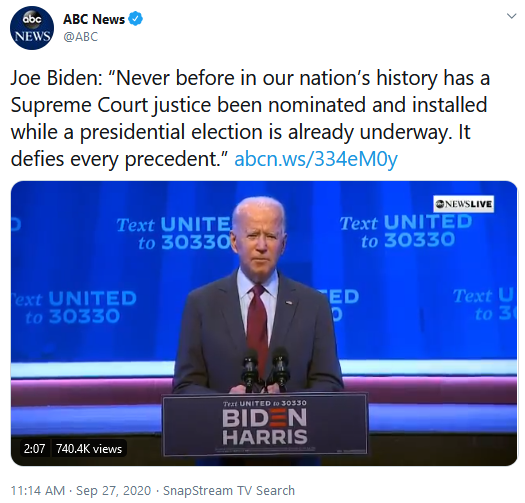Click the Joe Biden quote opening line
525x503 pixels.
[x=250, y=78]
